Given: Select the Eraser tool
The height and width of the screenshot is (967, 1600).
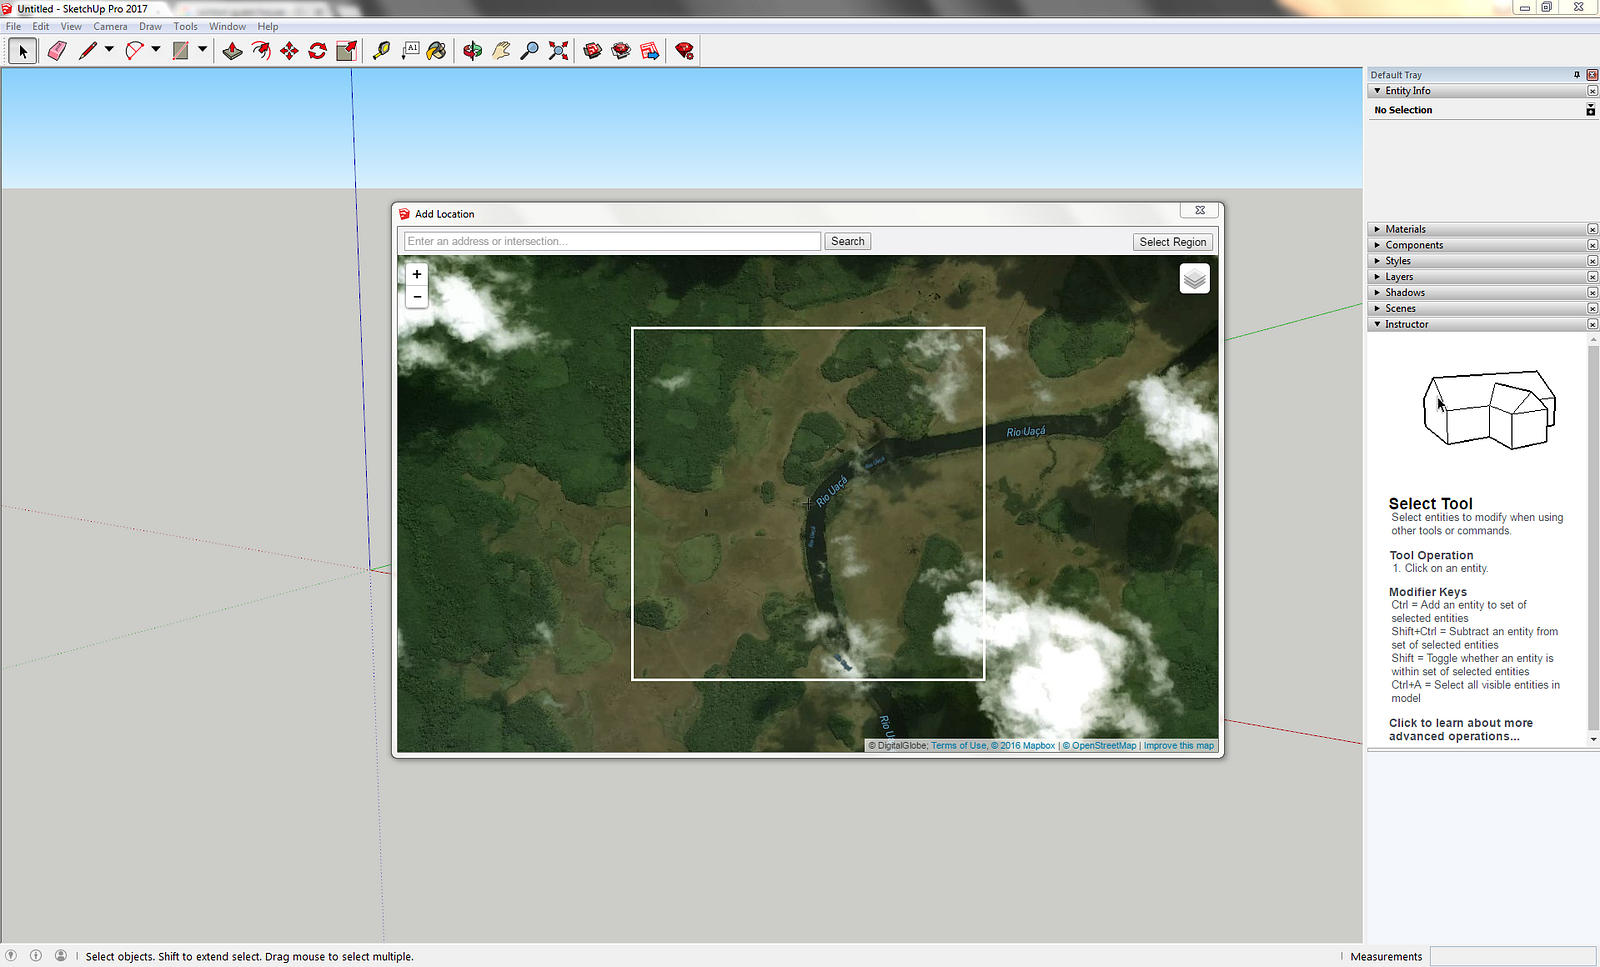Looking at the screenshot, I should click(57, 51).
